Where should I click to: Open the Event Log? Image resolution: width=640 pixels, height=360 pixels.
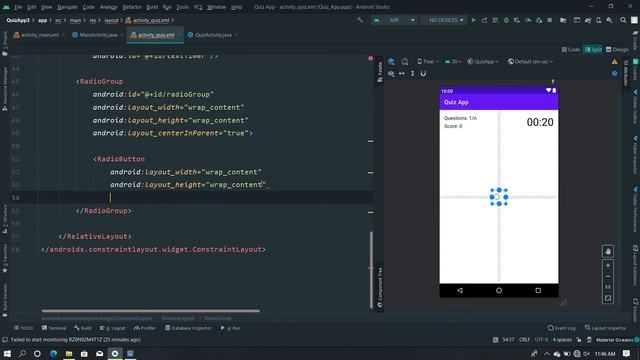click(x=562, y=328)
